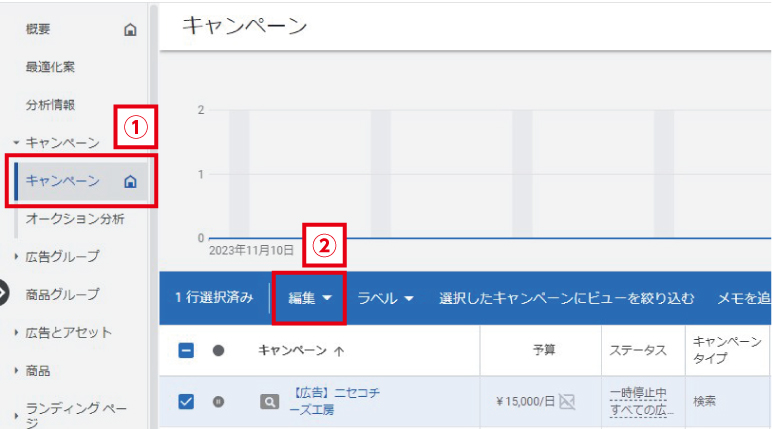Viewport: 772px width, 429px height.
Task: Open 最適化案 in the sidebar
Action: (50, 67)
